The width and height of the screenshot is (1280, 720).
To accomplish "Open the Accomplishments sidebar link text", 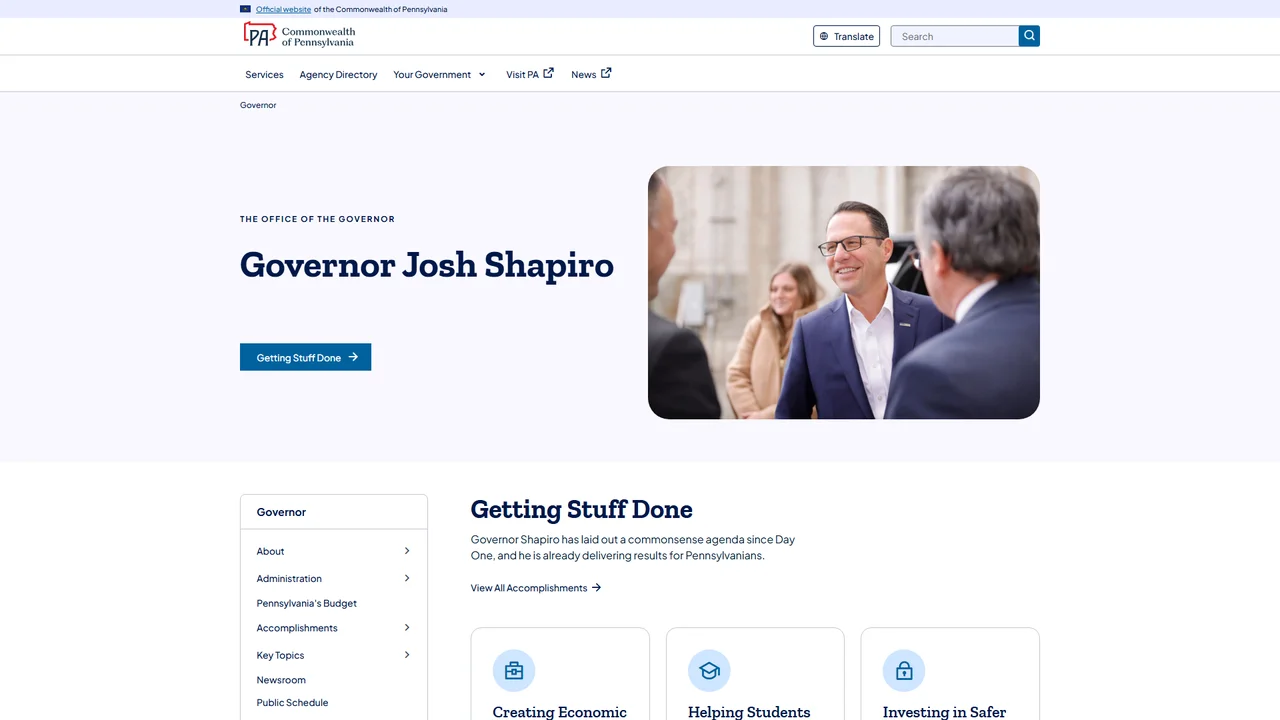I will click(297, 628).
